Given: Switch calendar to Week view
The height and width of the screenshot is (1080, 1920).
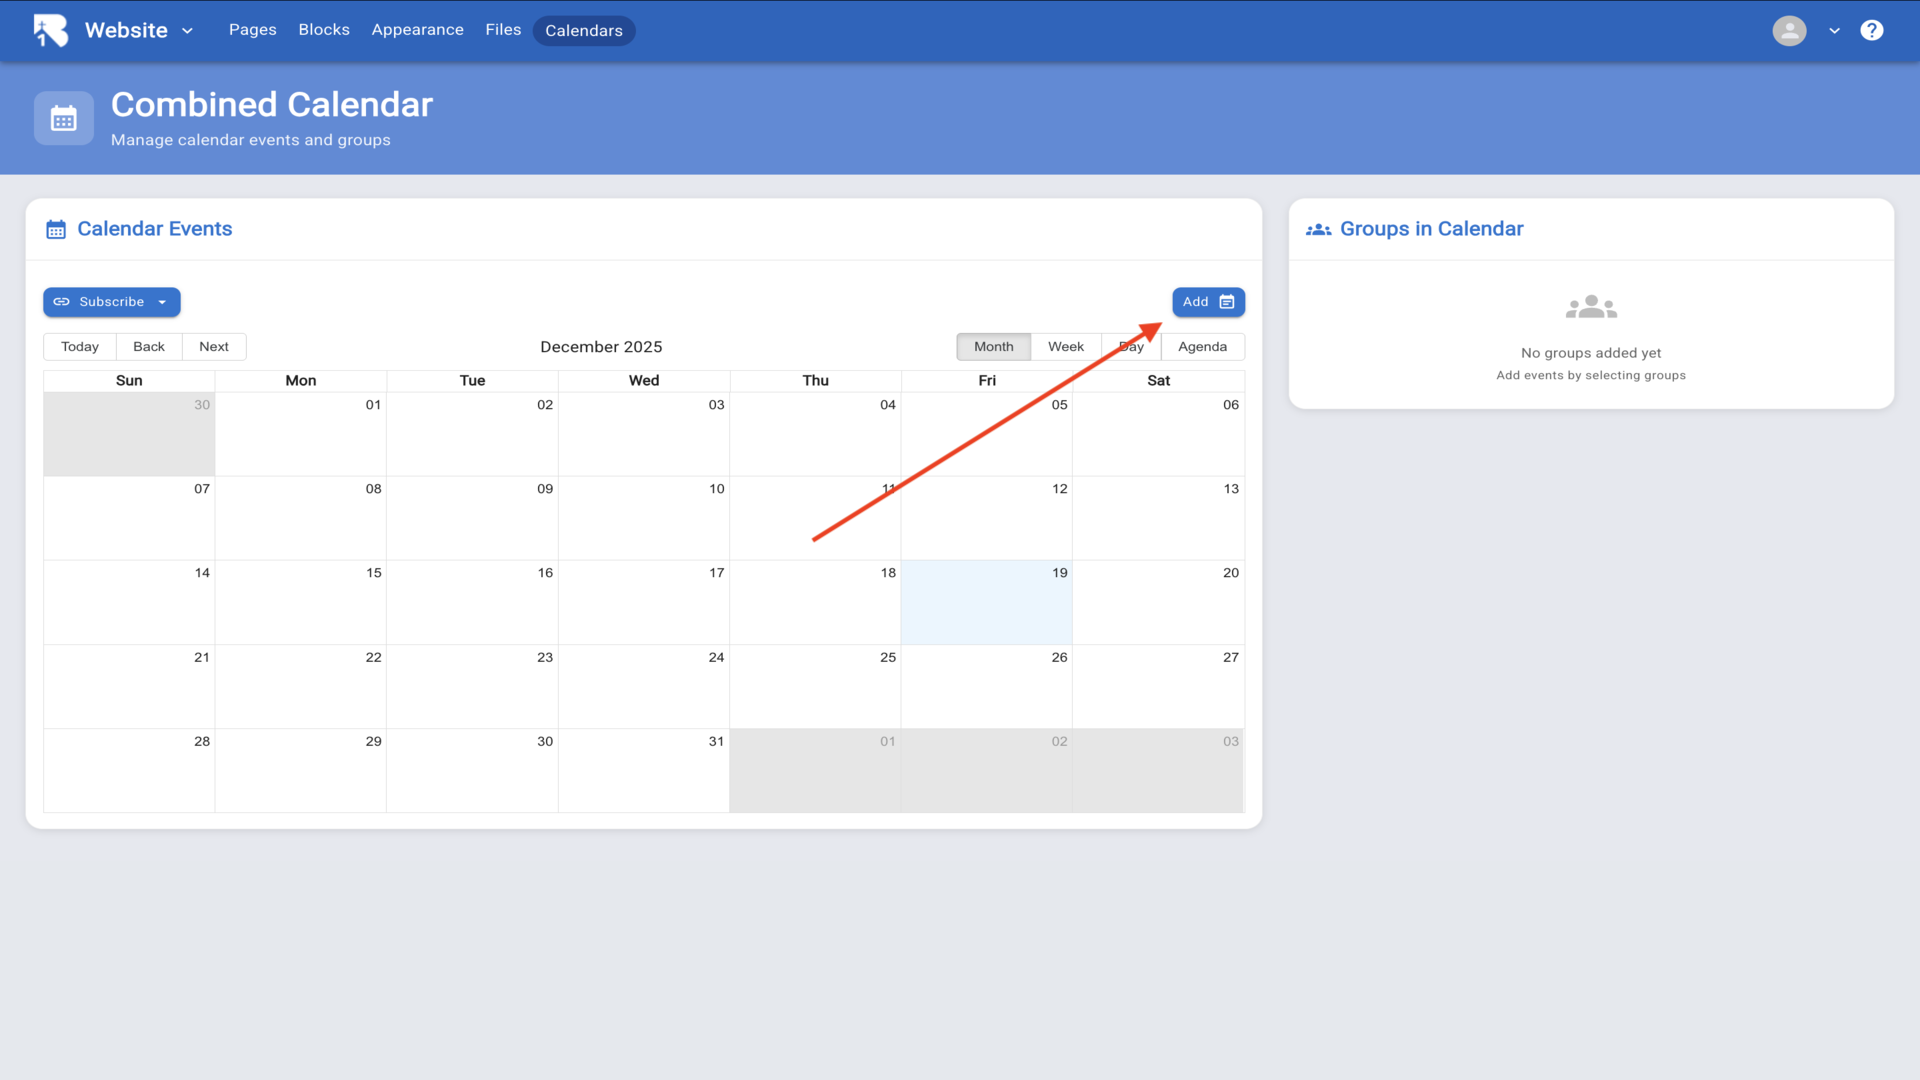Looking at the screenshot, I should (x=1065, y=347).
